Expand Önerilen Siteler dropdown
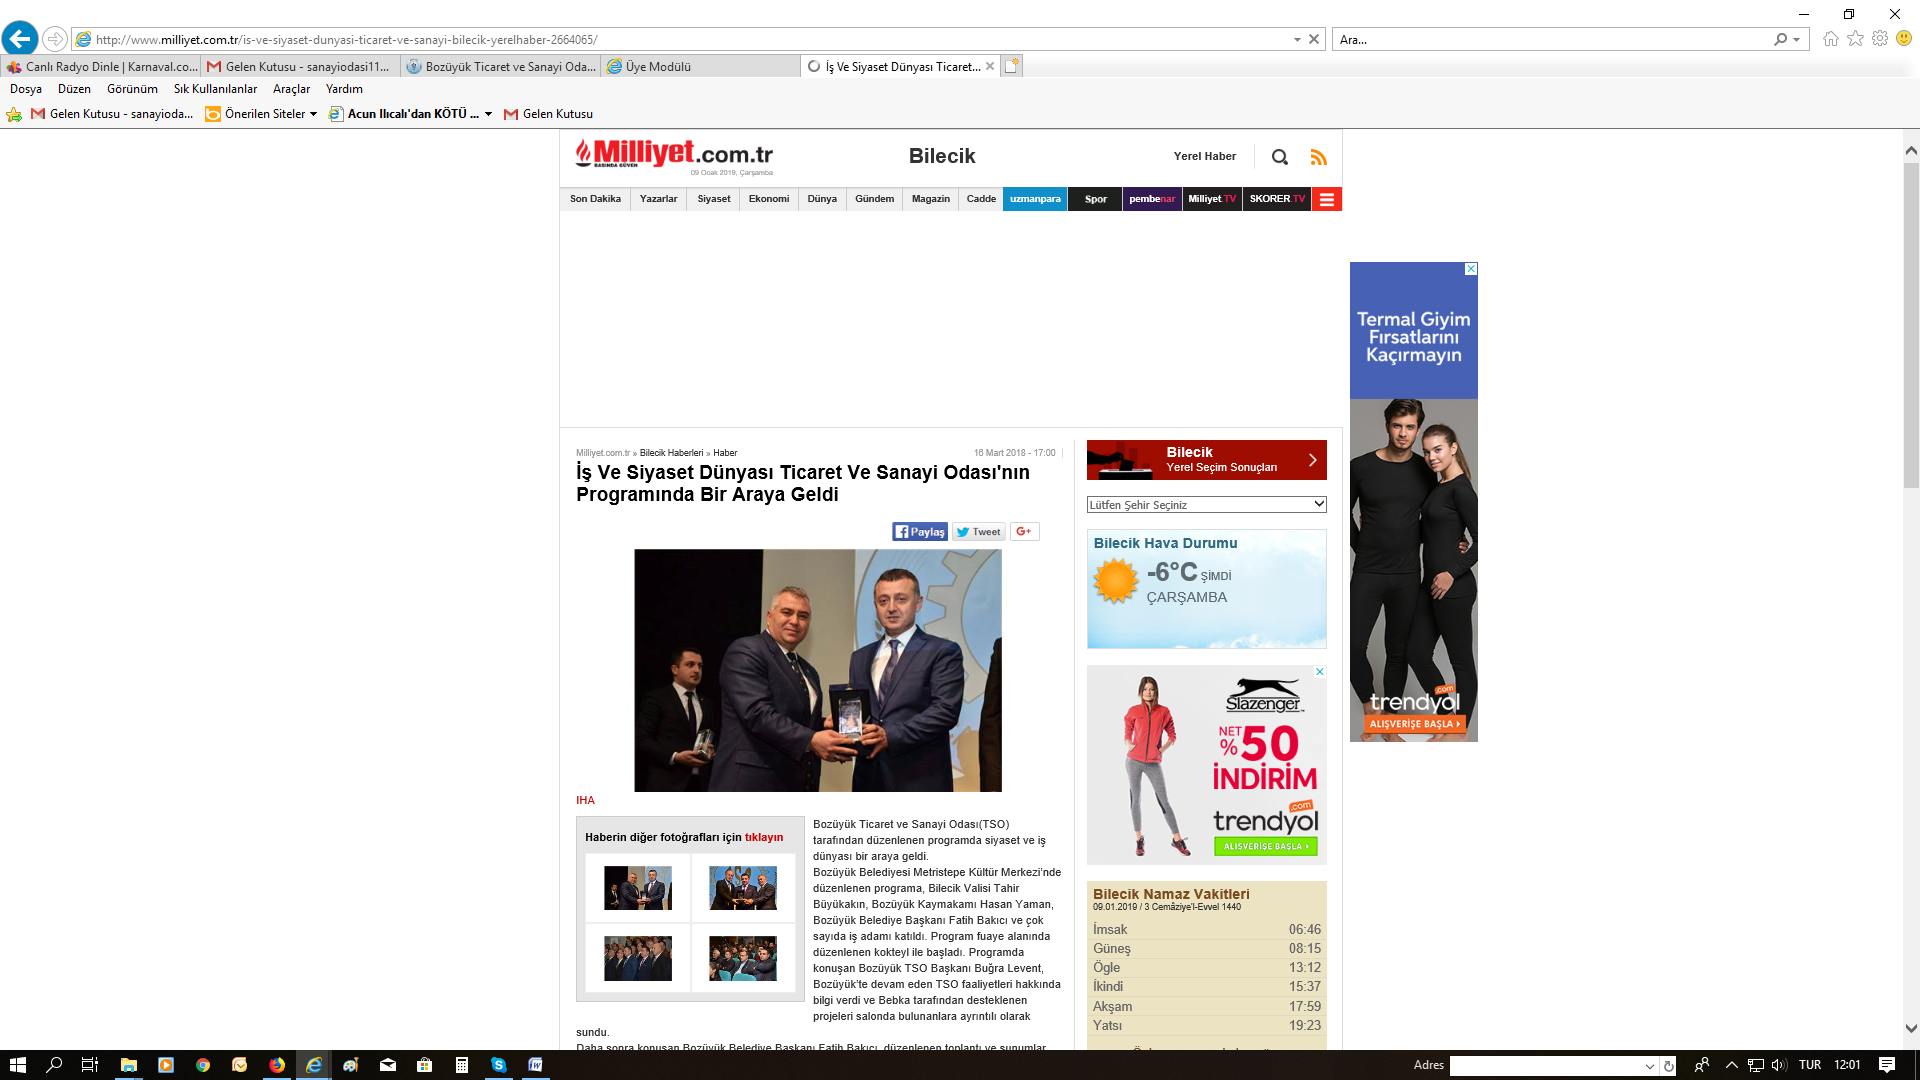Screen dimensions: 1920x1080 click(x=313, y=114)
